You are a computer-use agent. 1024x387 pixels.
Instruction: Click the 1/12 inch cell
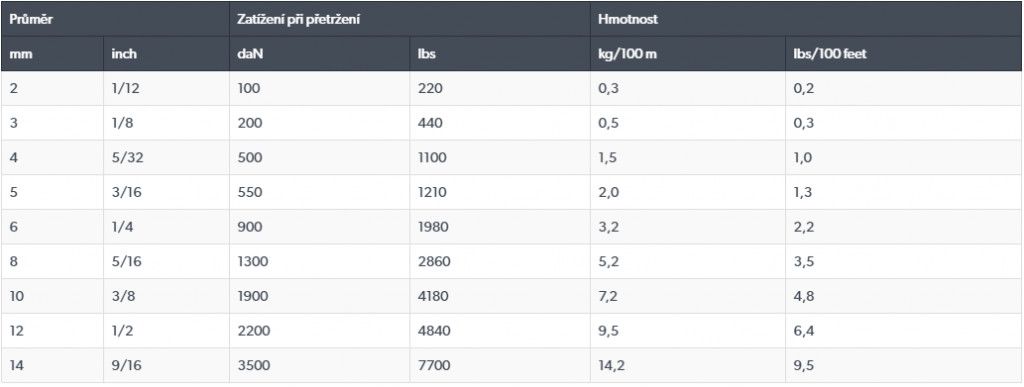[166, 88]
